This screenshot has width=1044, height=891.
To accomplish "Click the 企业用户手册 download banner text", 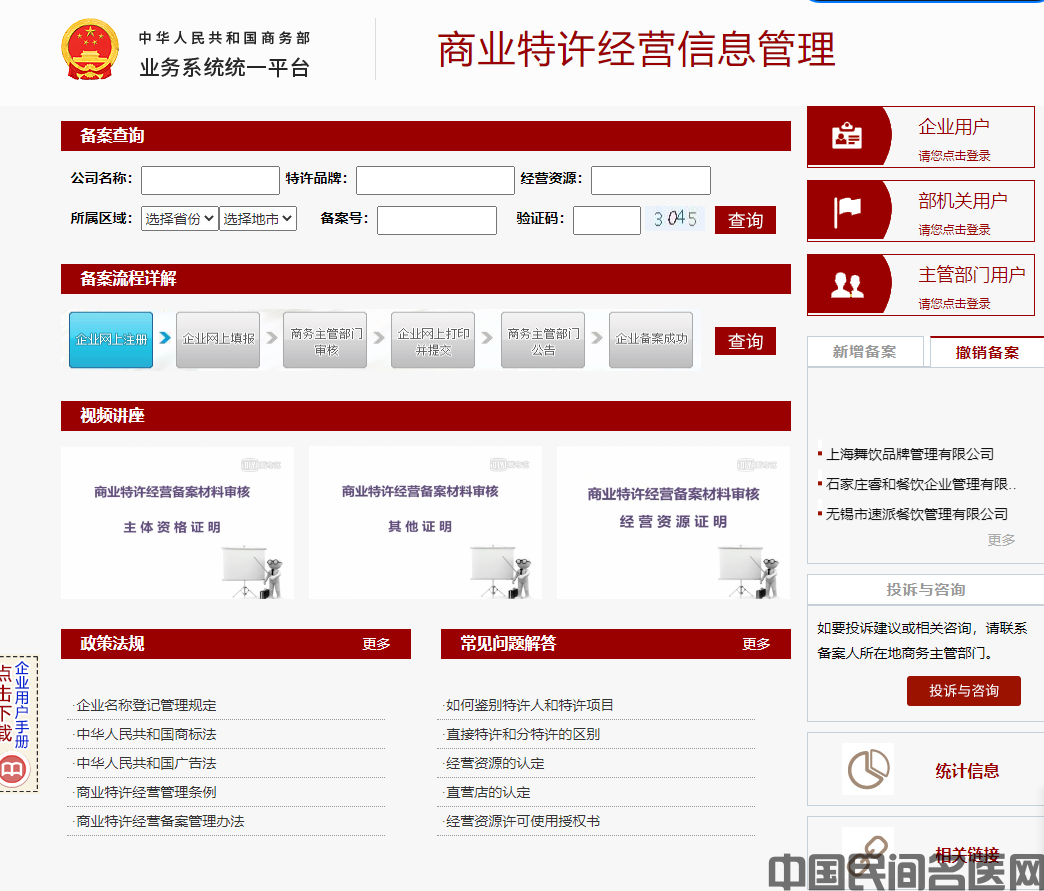I will tap(22, 705).
